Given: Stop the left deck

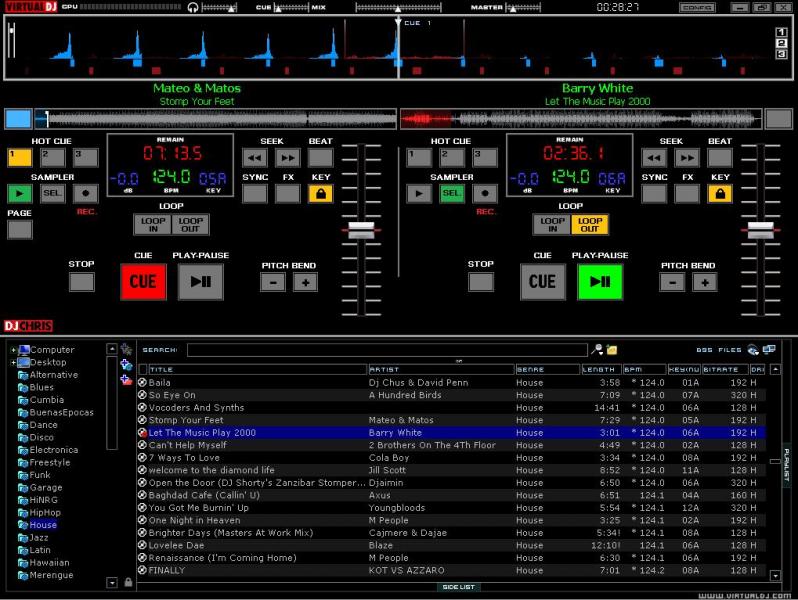Looking at the screenshot, I should [x=81, y=282].
